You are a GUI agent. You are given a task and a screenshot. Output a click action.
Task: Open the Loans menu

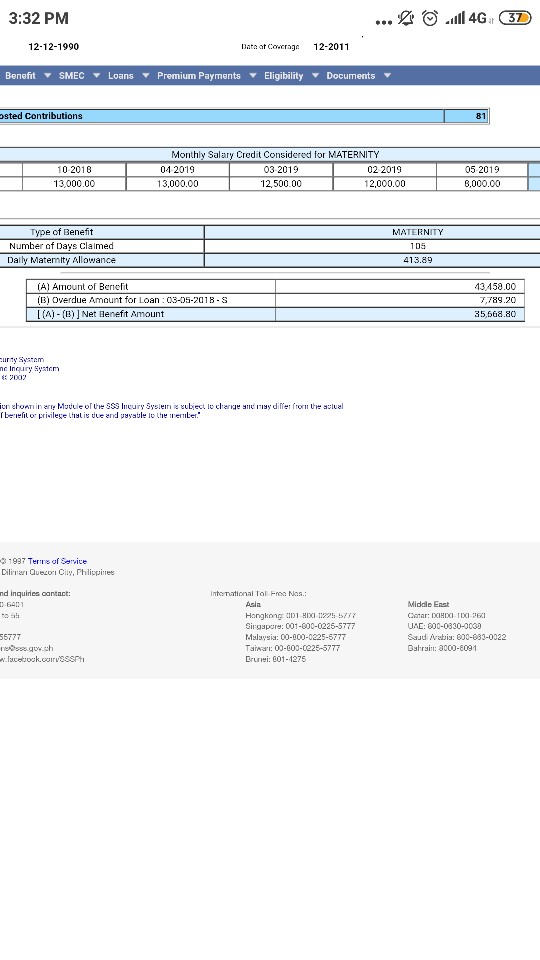[121, 76]
